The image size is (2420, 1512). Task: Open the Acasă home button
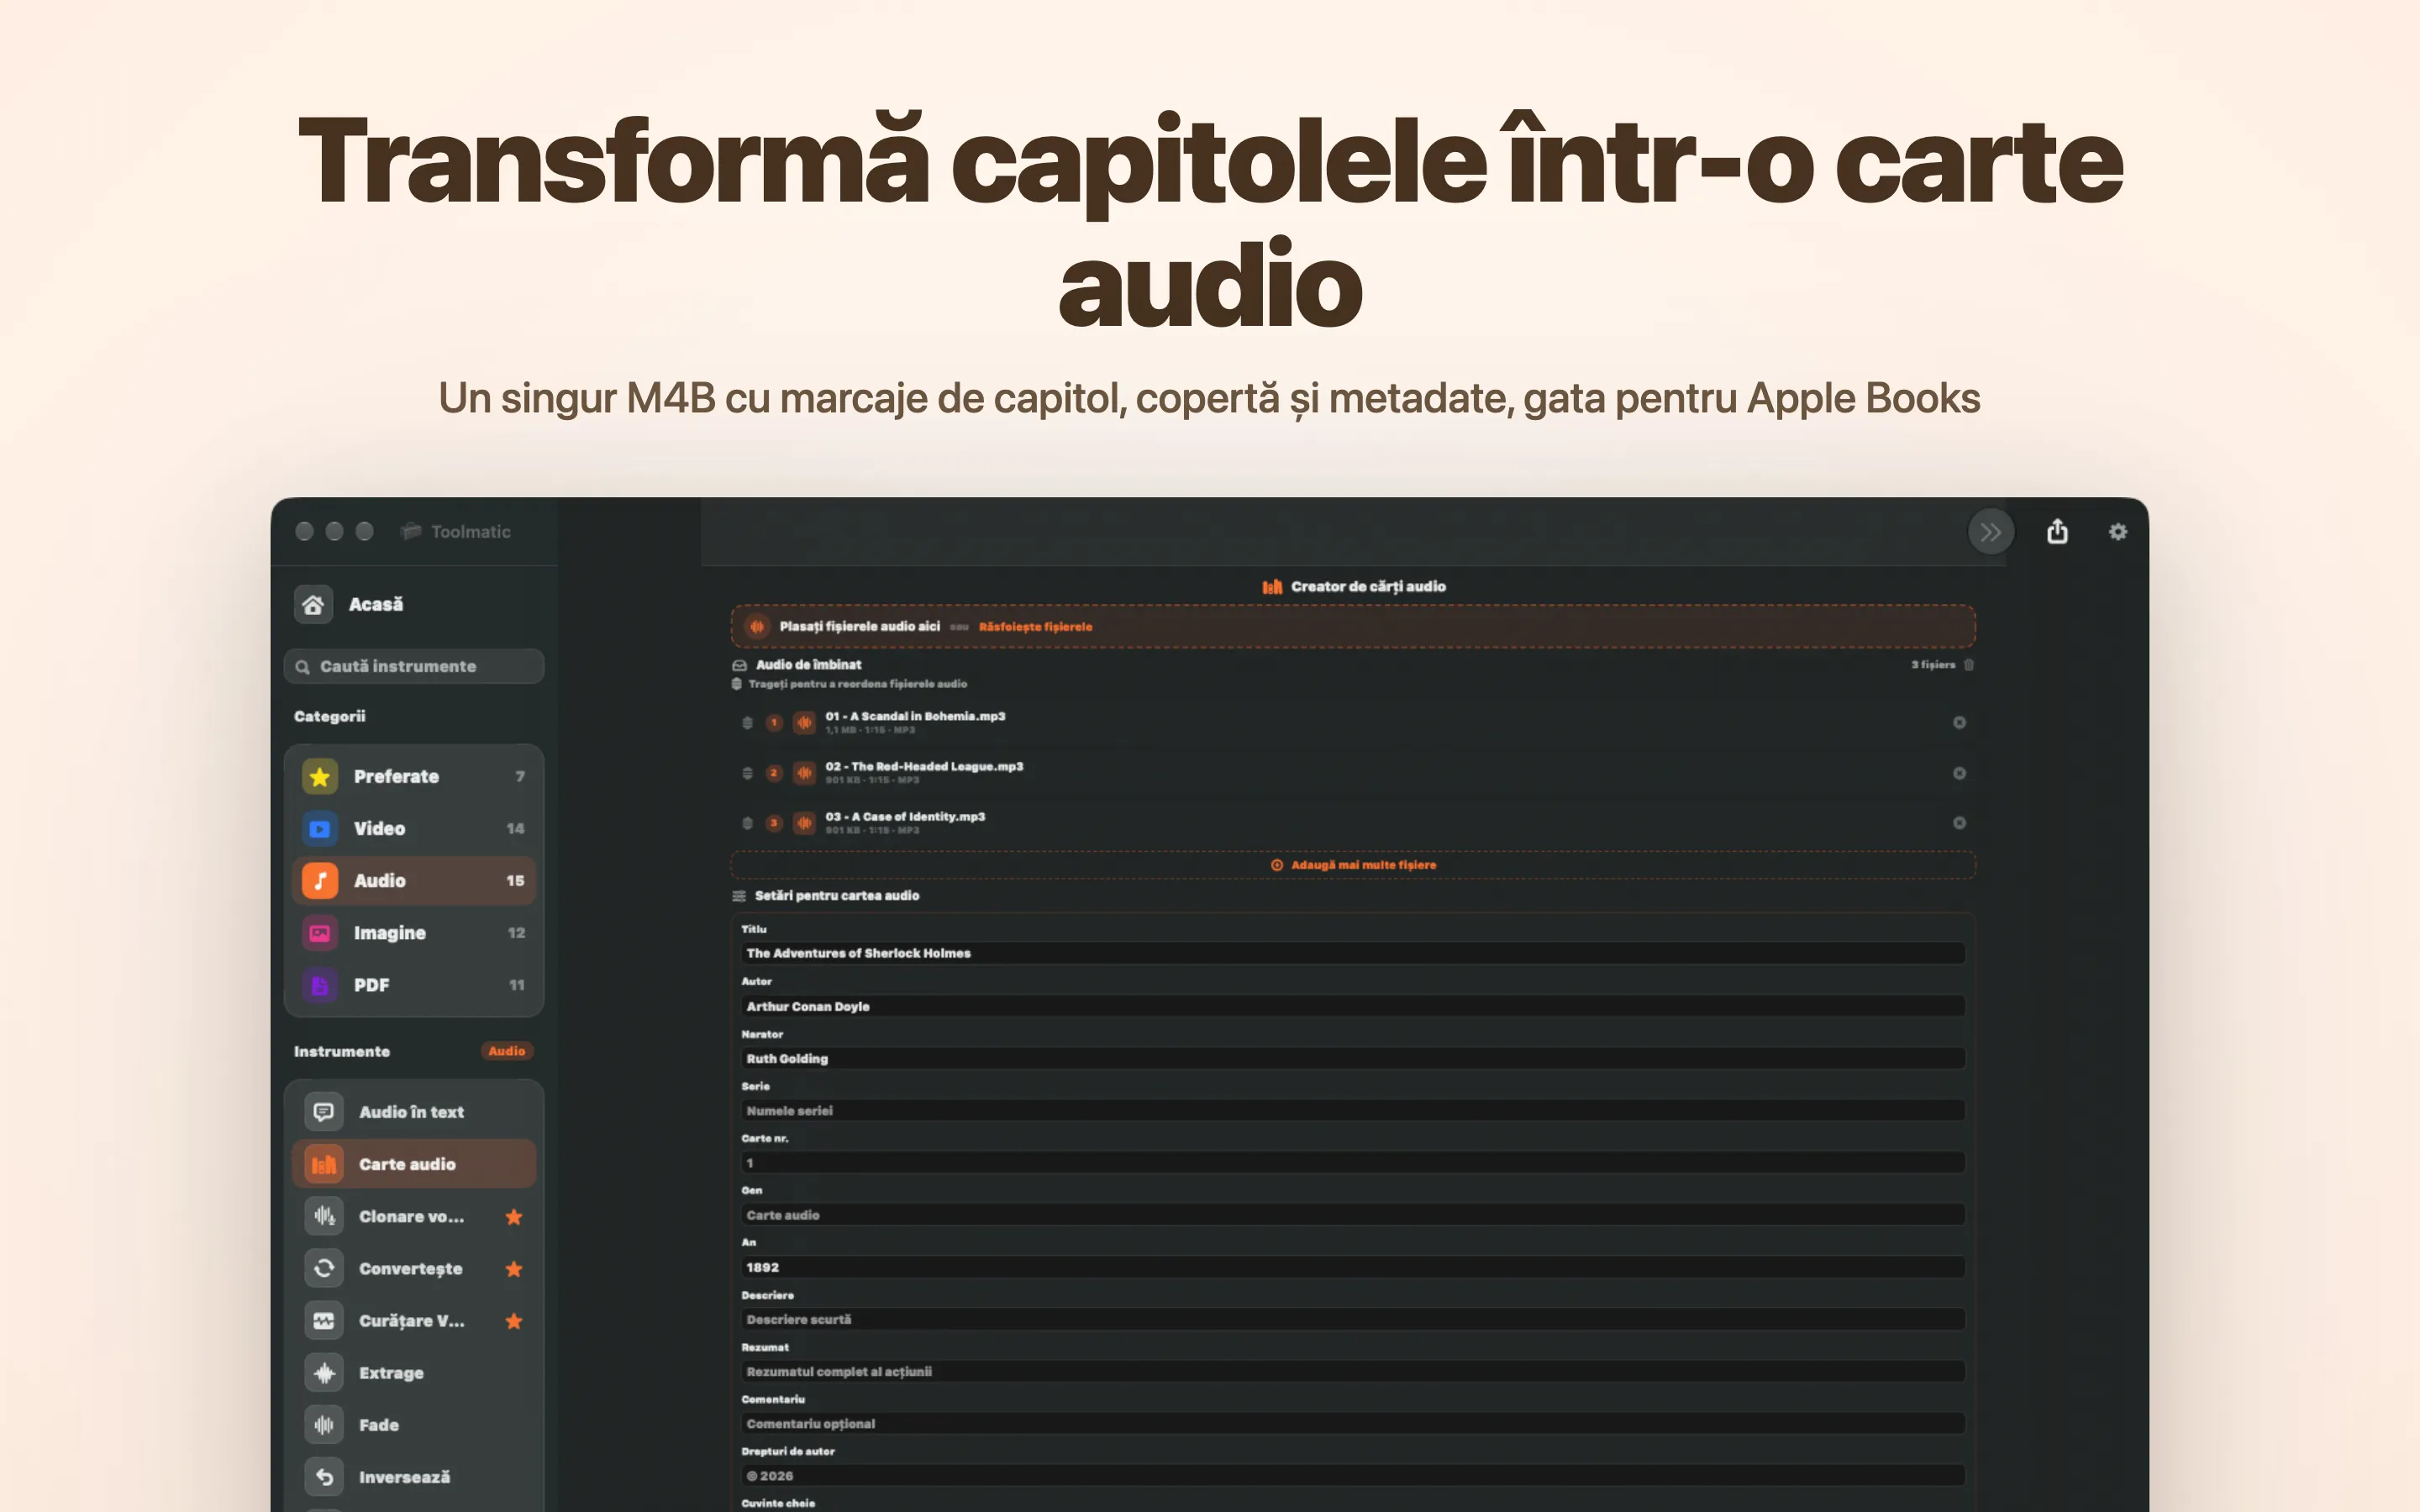(x=349, y=604)
